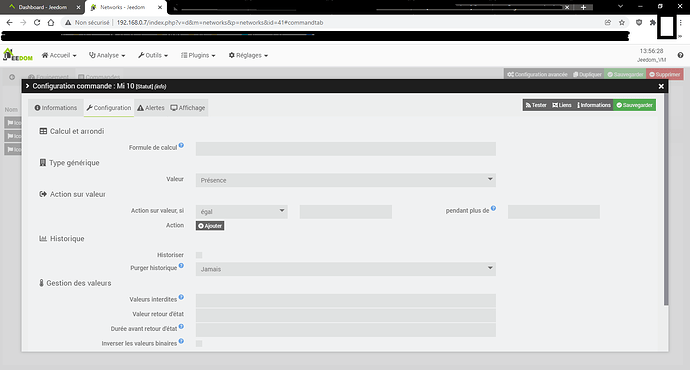
Task: Show help for pendant plus de
Action: point(493,208)
